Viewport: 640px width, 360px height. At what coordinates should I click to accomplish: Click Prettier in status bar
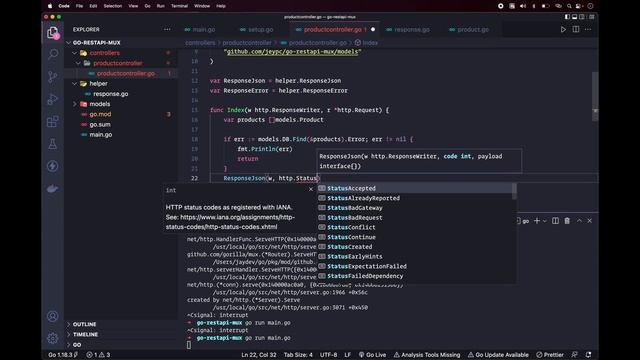[550, 355]
